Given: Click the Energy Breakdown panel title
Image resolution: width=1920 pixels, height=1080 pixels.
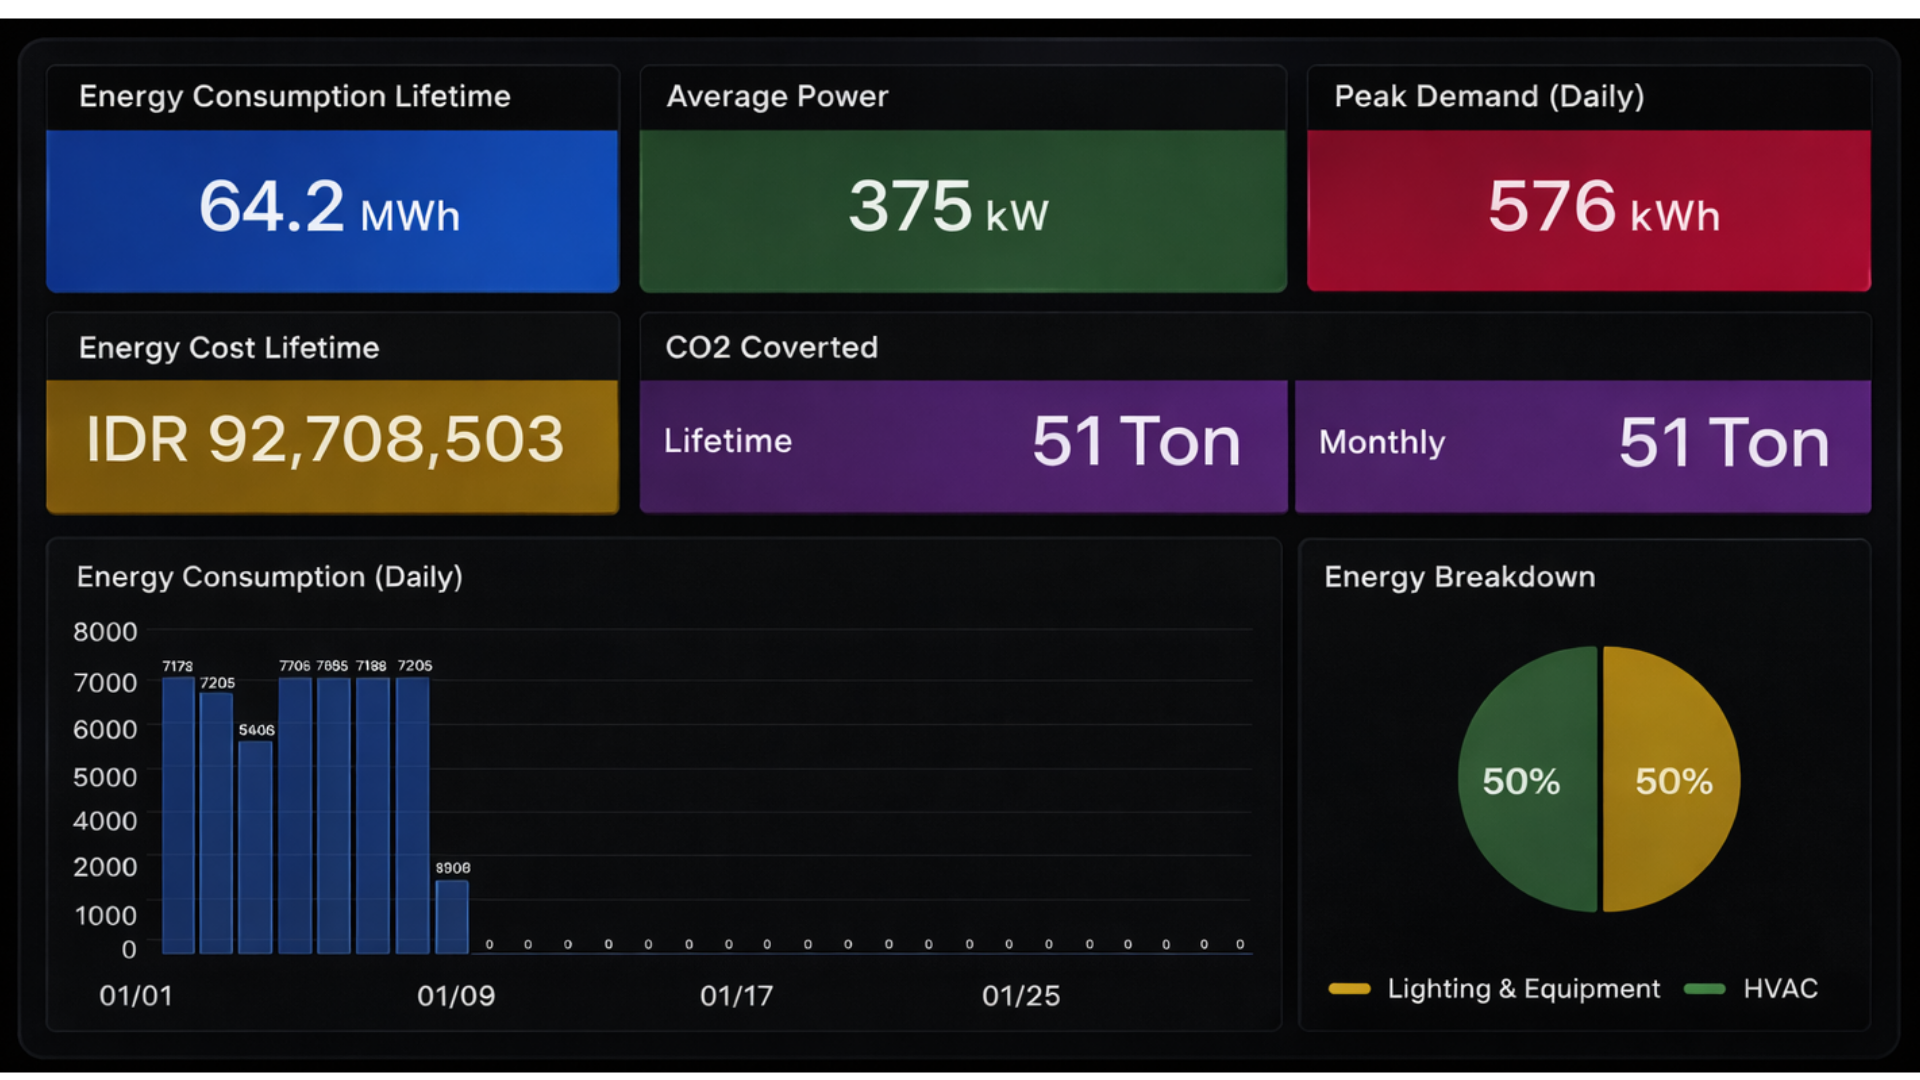Looking at the screenshot, I should click(x=1459, y=577).
